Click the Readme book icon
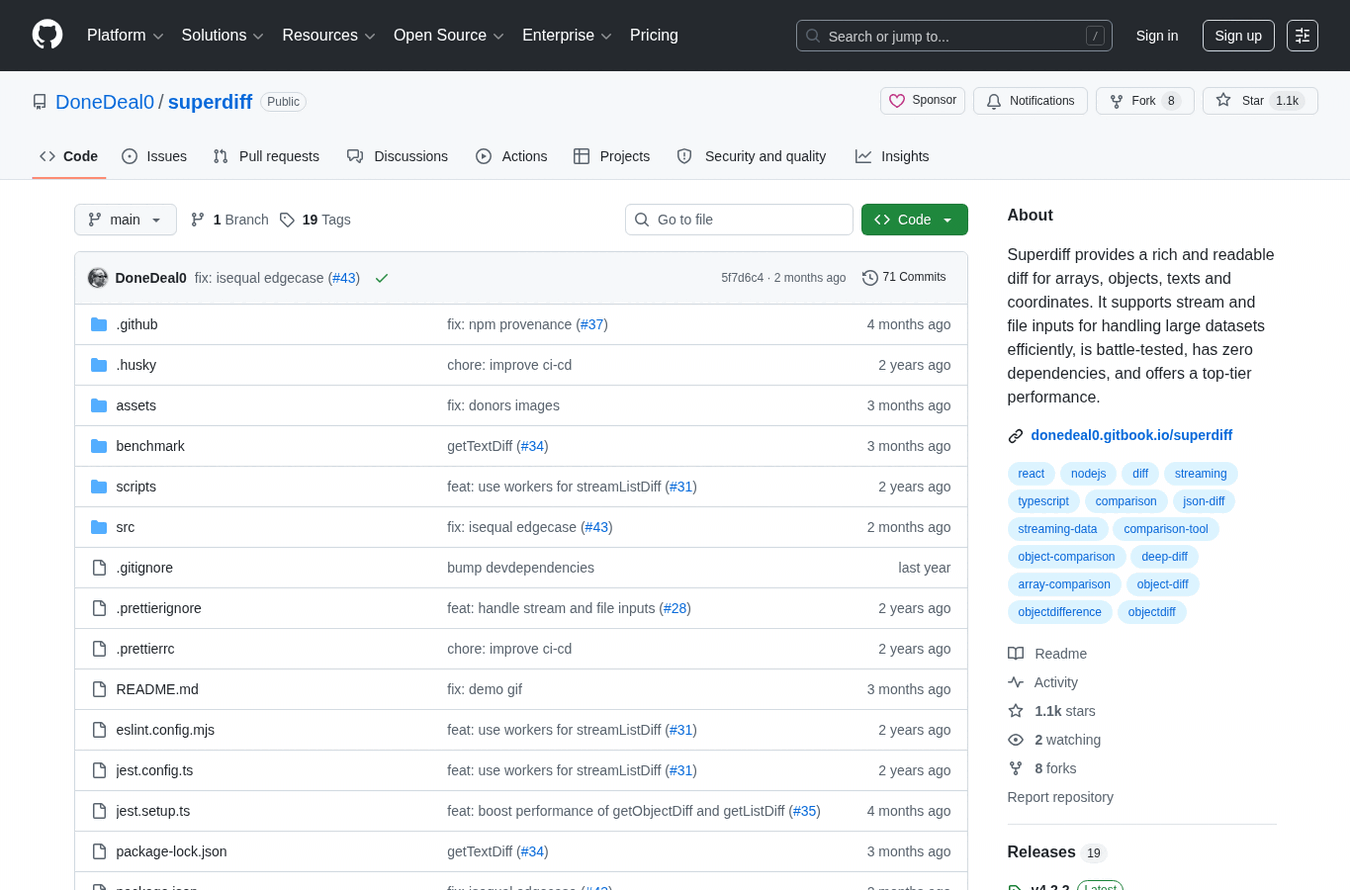This screenshot has height=890, width=1350. 1016,654
